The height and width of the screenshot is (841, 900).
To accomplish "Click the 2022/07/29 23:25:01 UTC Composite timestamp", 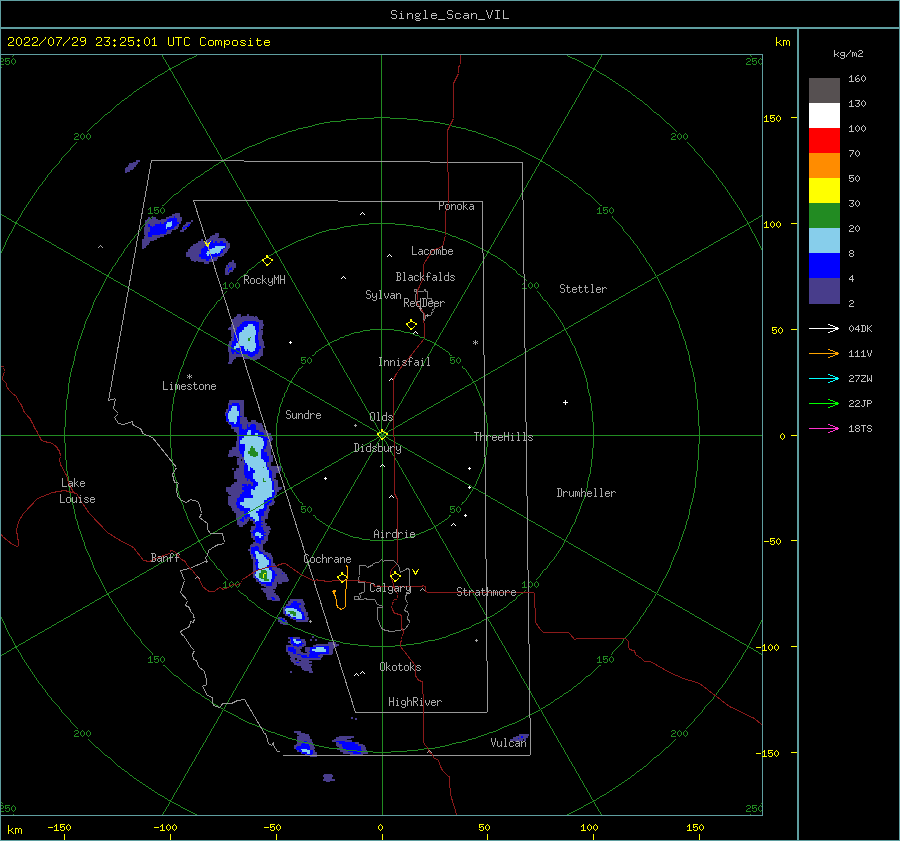I will click(138, 42).
